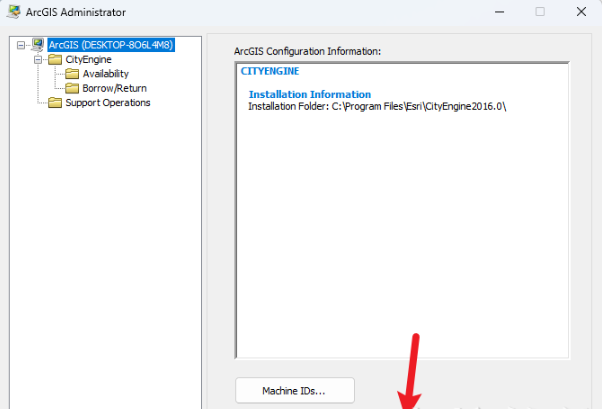This screenshot has height=409, width=602.
Task: Open the Borrow/Return tree entry
Action: (x=114, y=88)
